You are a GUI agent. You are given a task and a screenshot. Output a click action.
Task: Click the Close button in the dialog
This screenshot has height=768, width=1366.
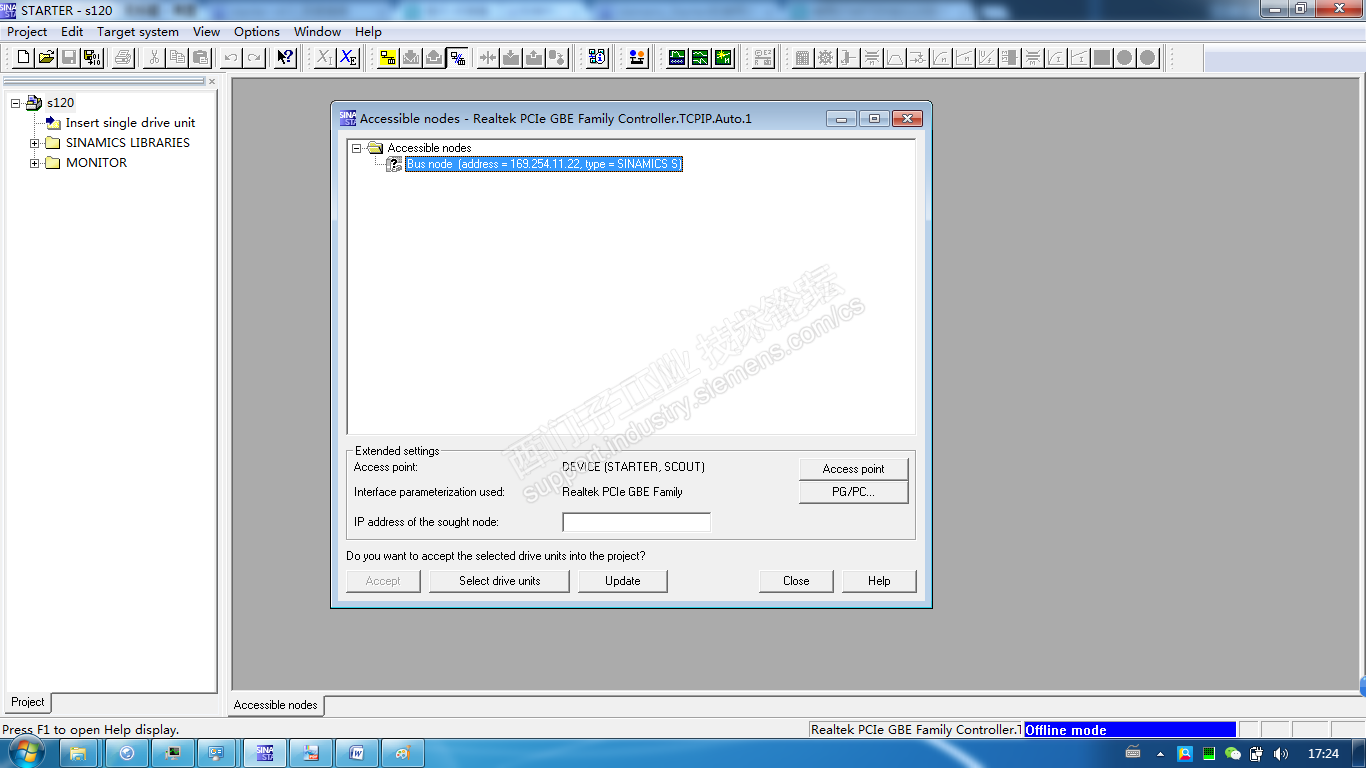pyautogui.click(x=797, y=581)
